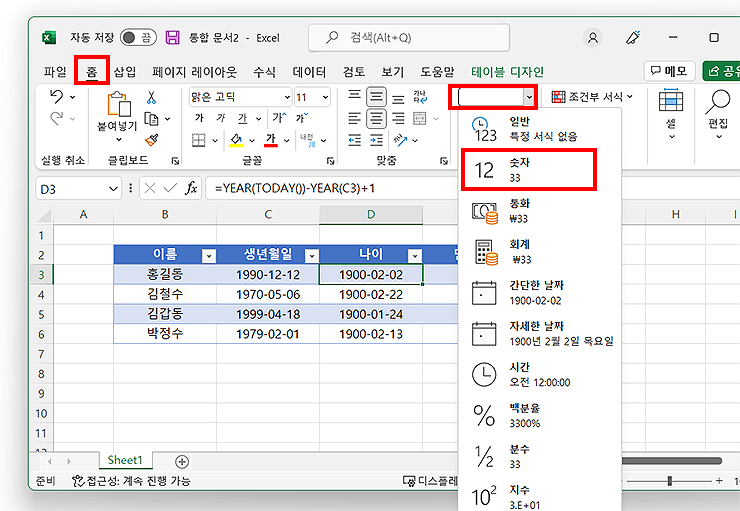Choose the 백분율 percentage format option

(x=539, y=415)
